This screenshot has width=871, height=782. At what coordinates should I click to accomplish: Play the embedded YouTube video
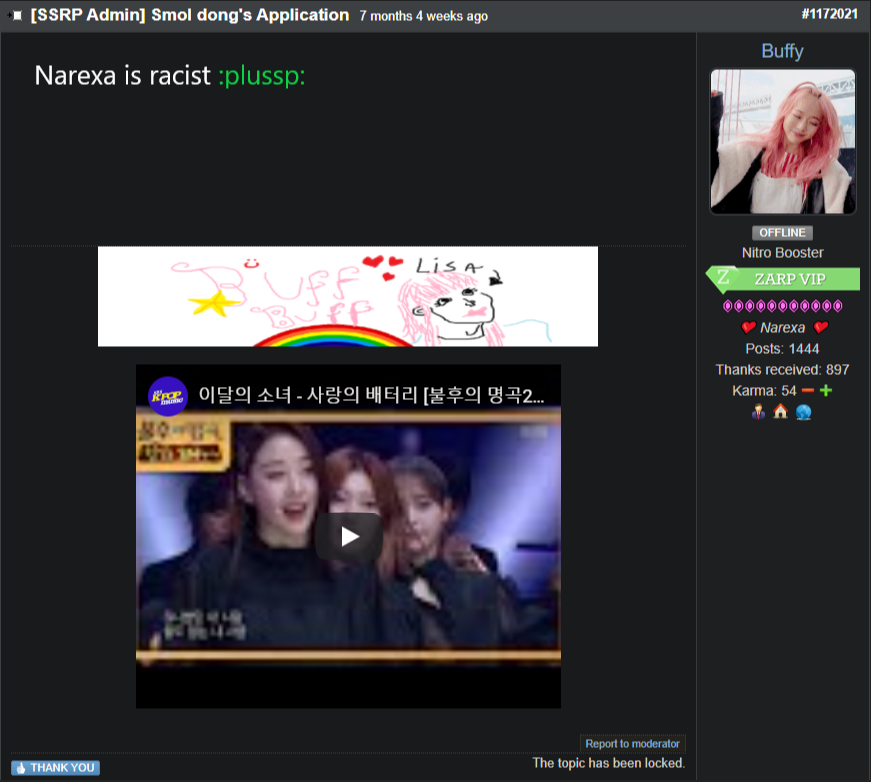tap(349, 537)
